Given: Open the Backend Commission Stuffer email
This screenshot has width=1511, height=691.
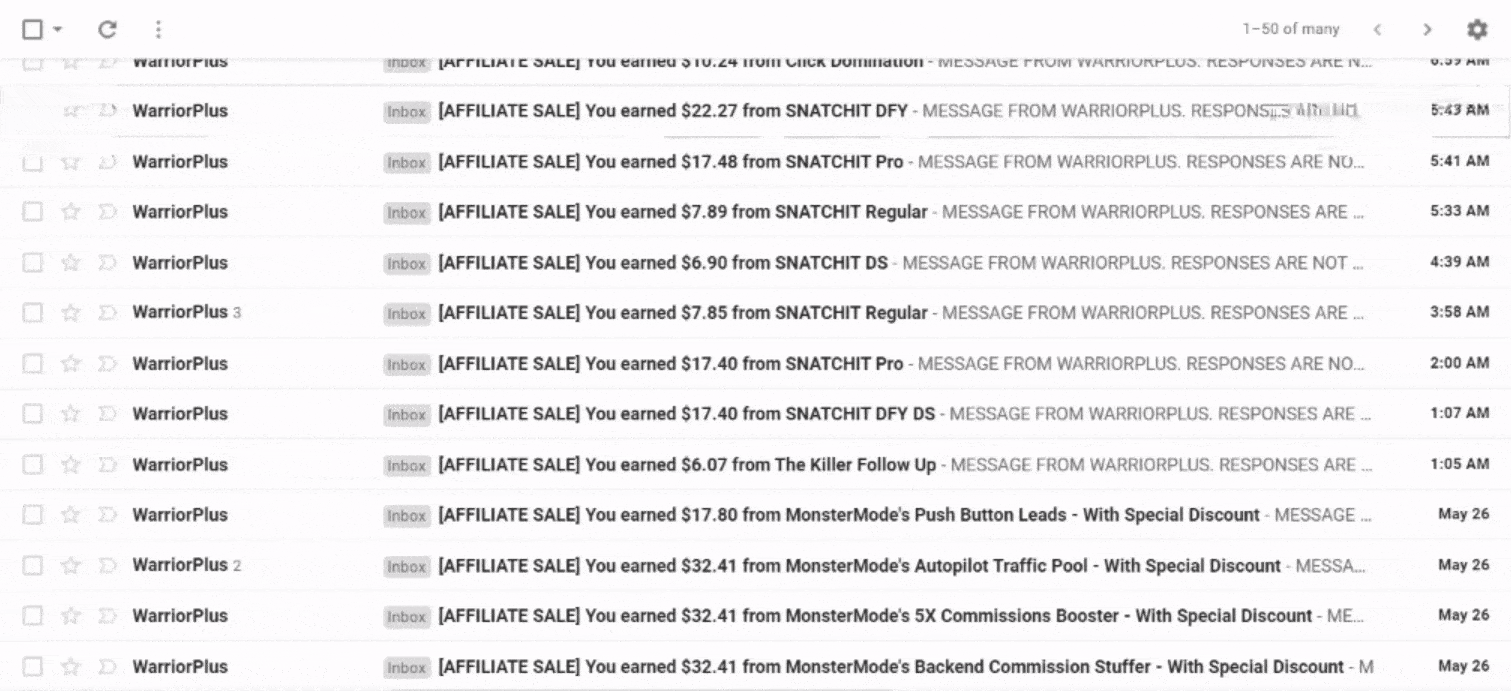Looking at the screenshot, I should pyautogui.click(x=890, y=666).
